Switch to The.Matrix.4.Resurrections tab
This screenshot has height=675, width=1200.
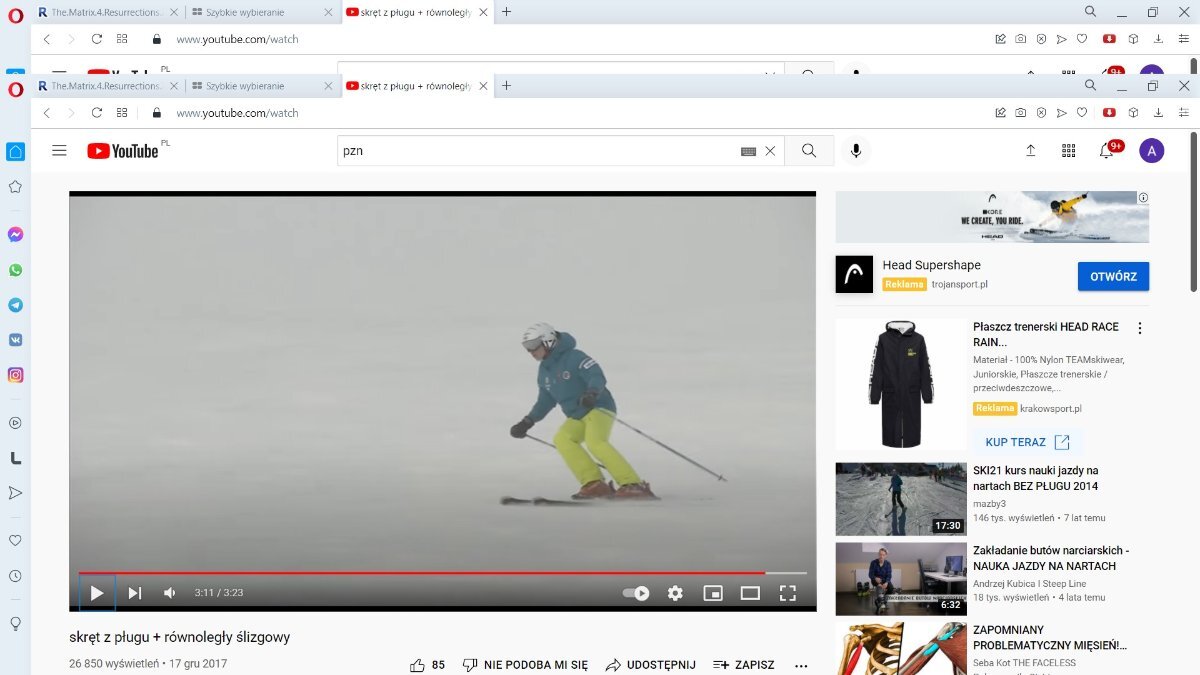(105, 86)
